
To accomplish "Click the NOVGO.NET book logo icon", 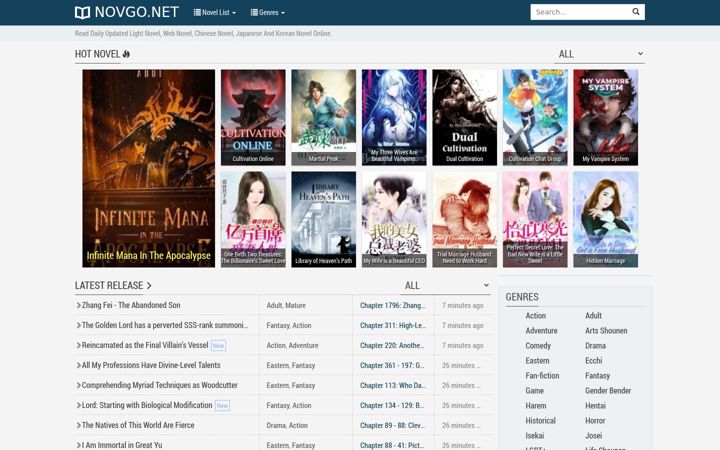I will coord(82,12).
